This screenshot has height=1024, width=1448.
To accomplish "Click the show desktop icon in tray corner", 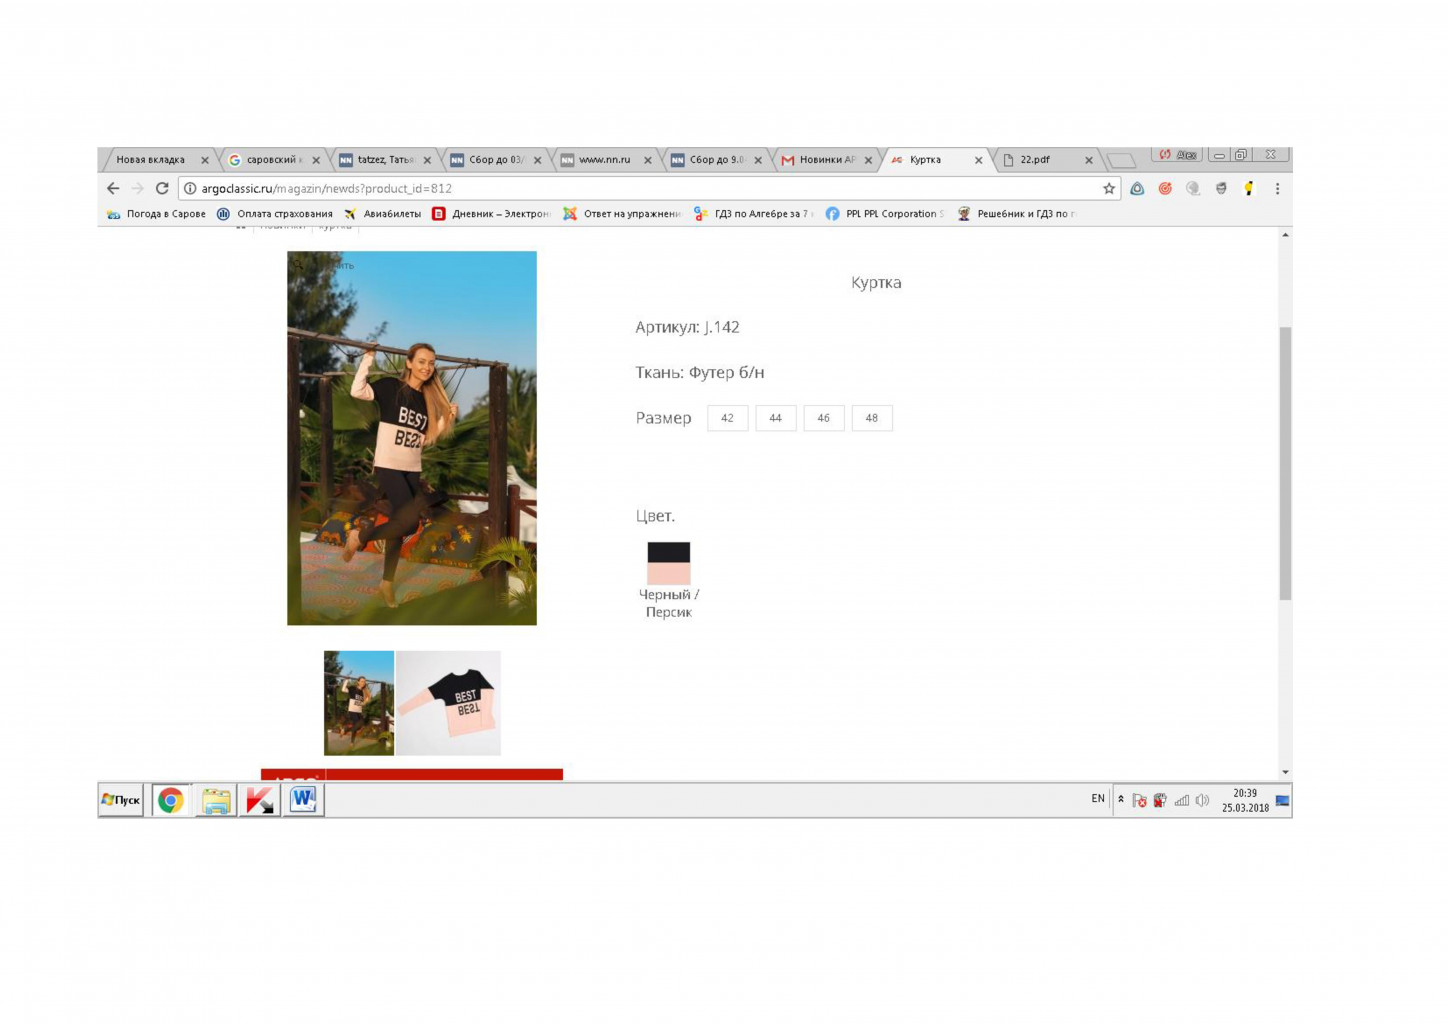I will coord(1282,800).
